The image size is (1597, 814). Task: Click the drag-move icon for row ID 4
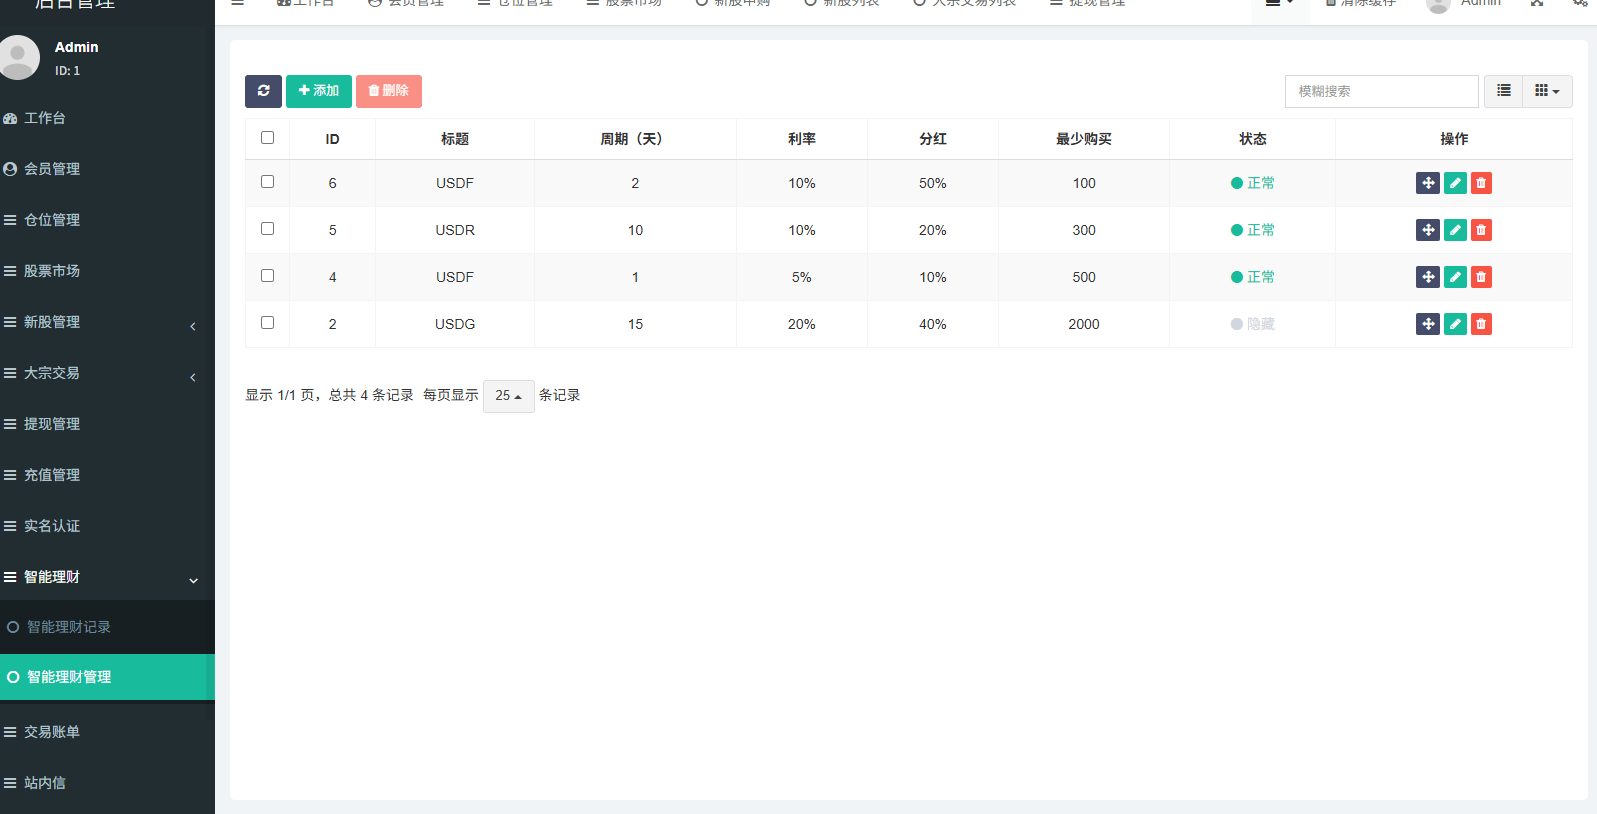pyautogui.click(x=1428, y=277)
